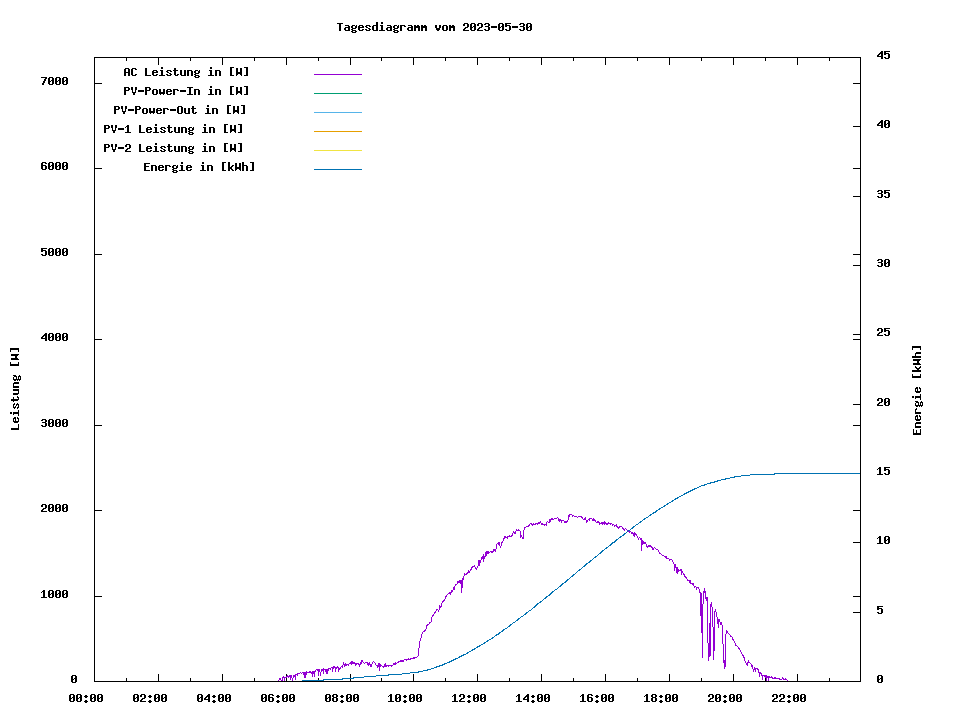Viewport: 960px width, 720px height.
Task: Click the 7000 tick label on left axis
Action: click(x=54, y=81)
